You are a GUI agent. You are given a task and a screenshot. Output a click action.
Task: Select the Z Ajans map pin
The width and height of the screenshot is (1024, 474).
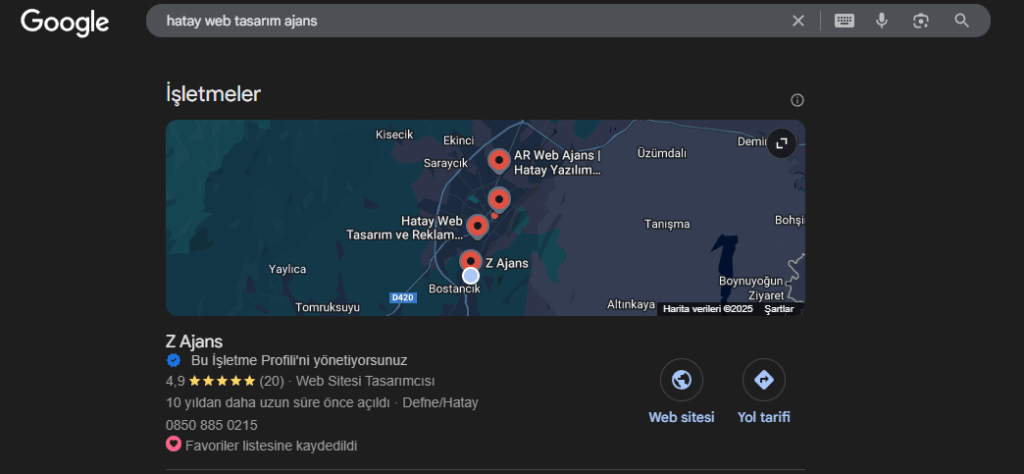click(x=470, y=261)
